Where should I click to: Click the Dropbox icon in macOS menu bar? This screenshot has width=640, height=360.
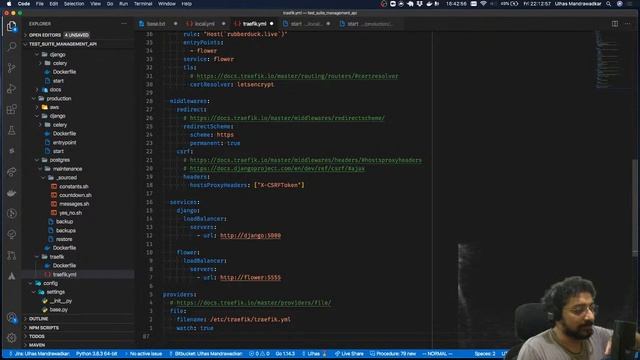419,4
